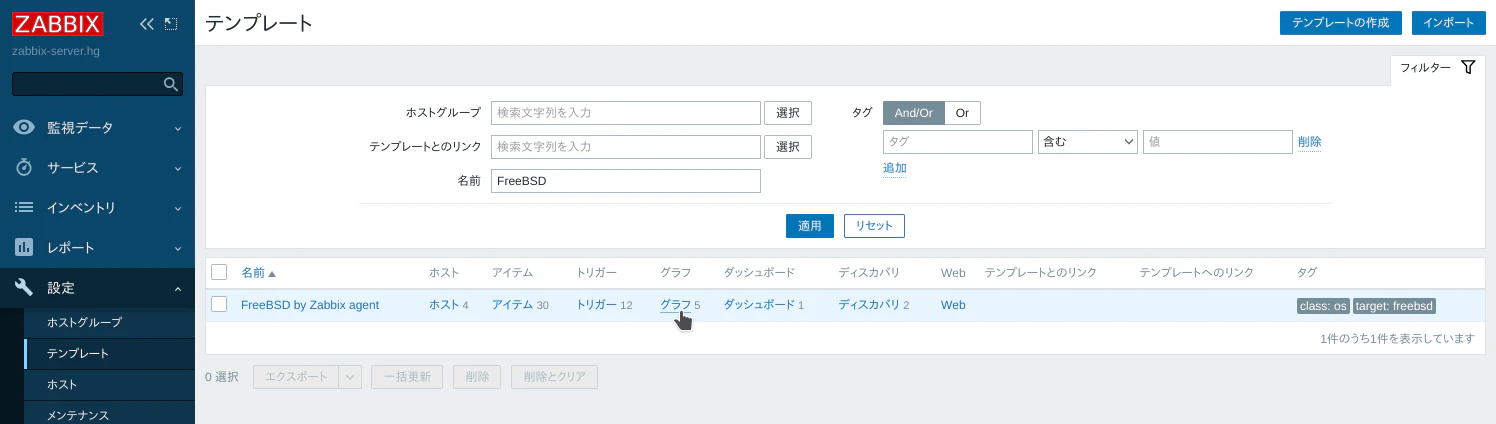Open the ディスカバリ 2 link
The image size is (1496, 424).
[x=869, y=305]
